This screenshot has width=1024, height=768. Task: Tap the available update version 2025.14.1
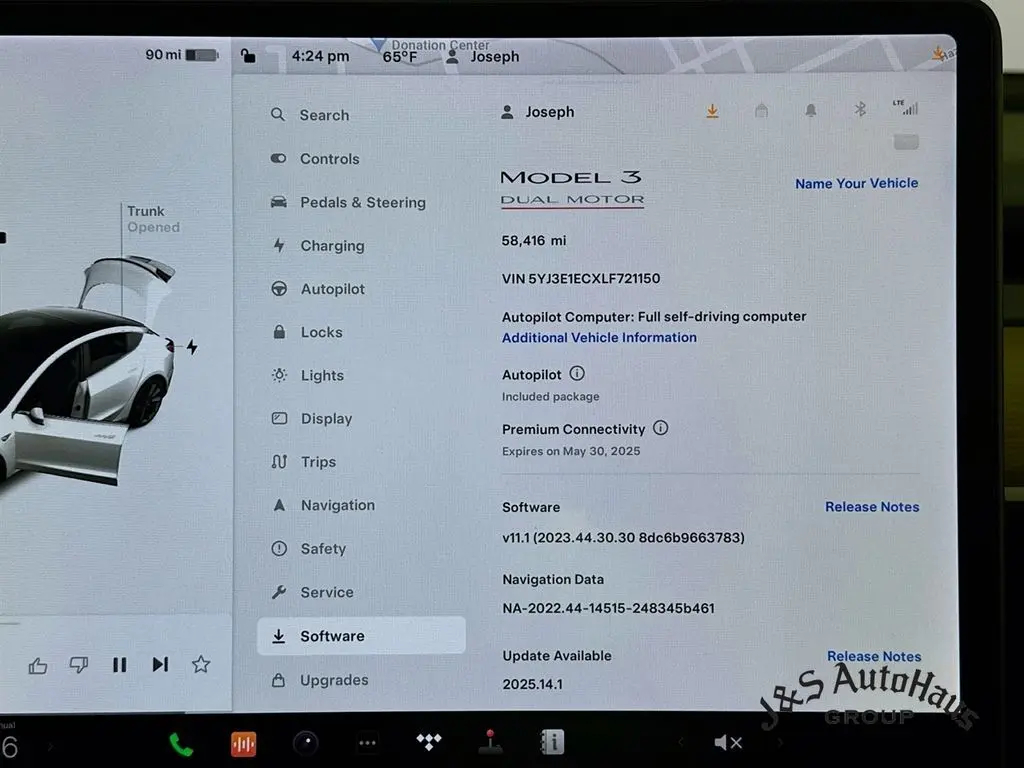click(x=532, y=684)
